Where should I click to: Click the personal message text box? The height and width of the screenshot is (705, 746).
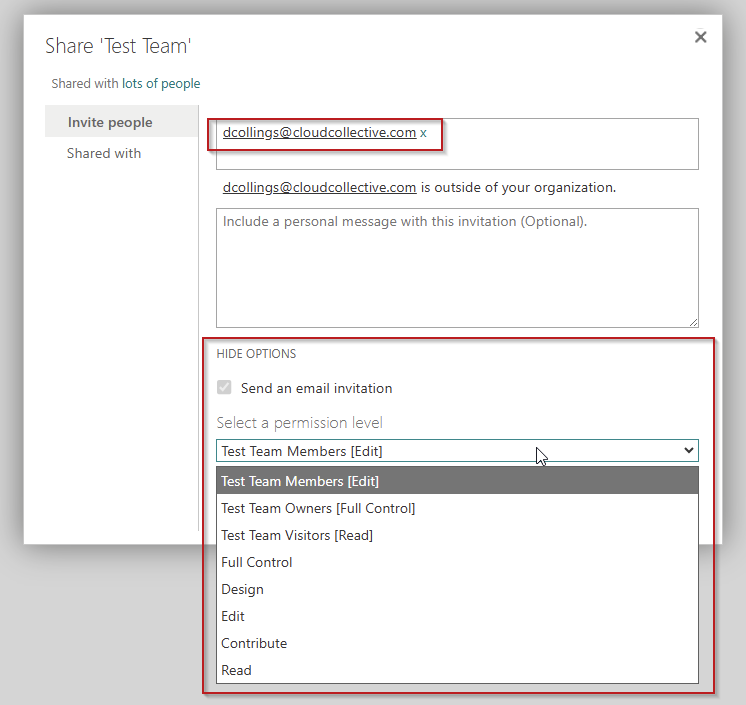pyautogui.click(x=457, y=267)
